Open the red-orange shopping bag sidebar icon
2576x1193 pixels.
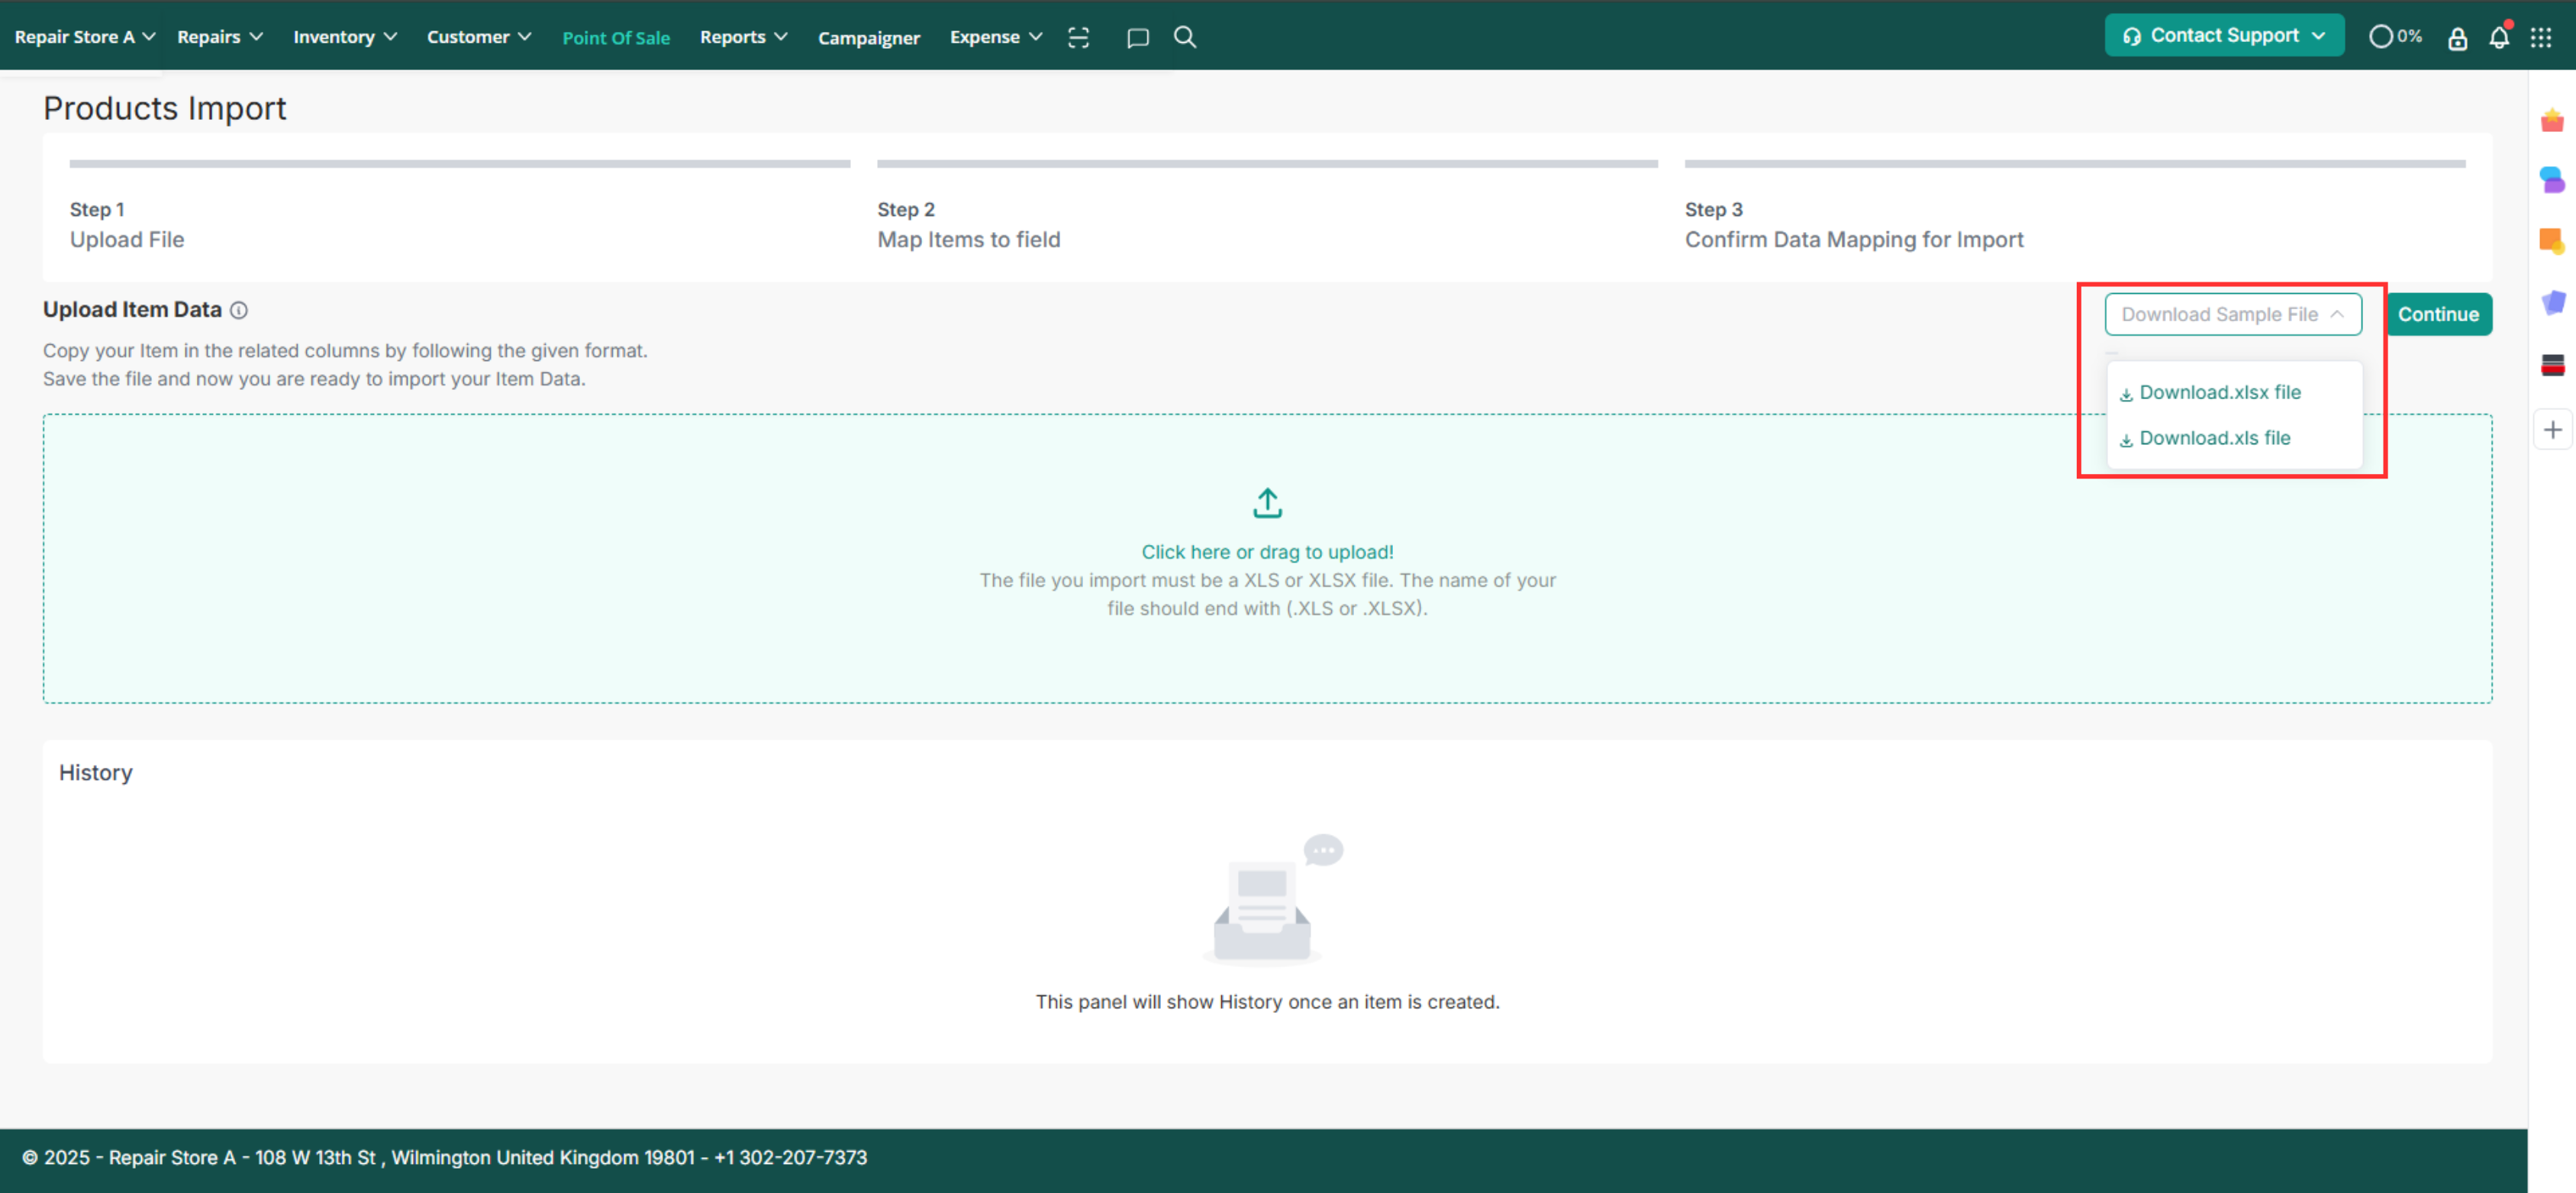coord(2552,121)
